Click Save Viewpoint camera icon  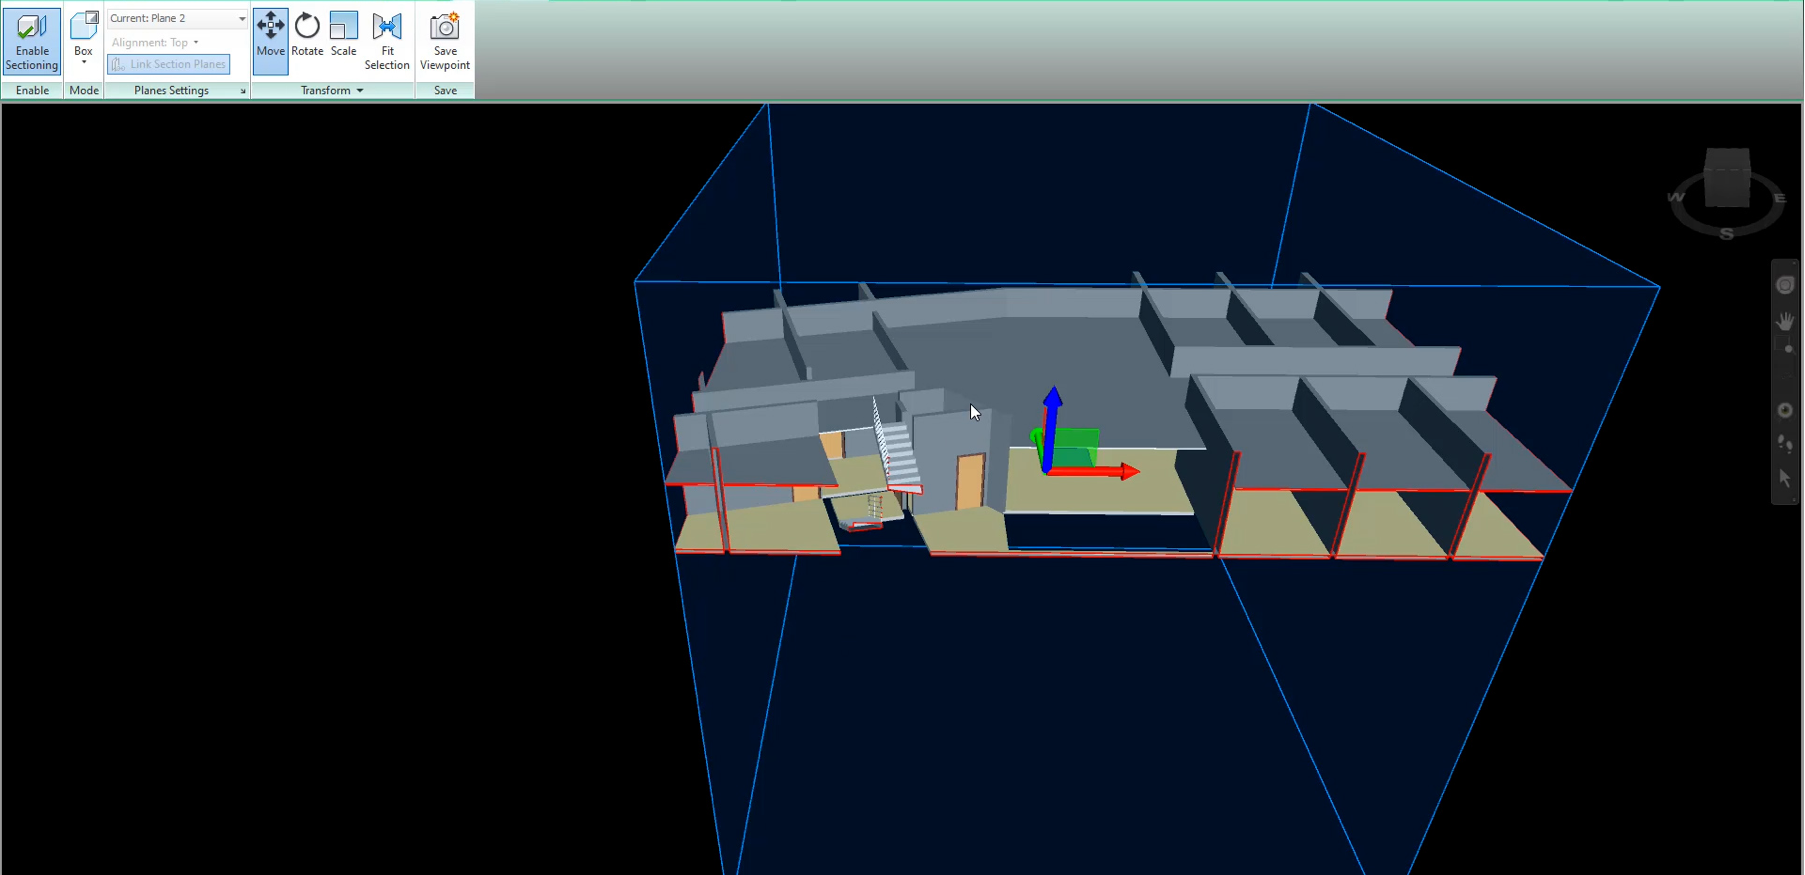click(x=445, y=41)
